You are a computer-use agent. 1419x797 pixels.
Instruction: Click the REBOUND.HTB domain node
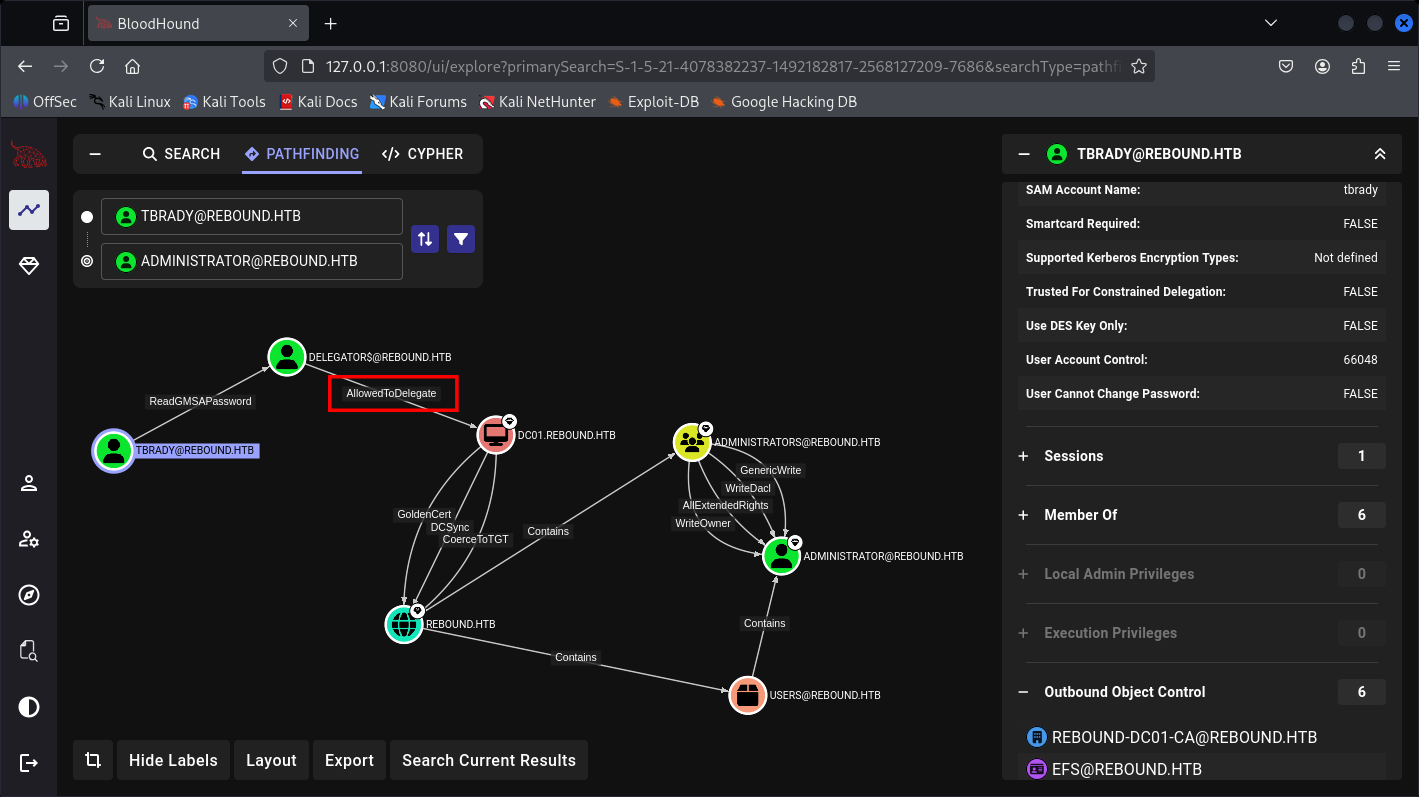pos(404,624)
